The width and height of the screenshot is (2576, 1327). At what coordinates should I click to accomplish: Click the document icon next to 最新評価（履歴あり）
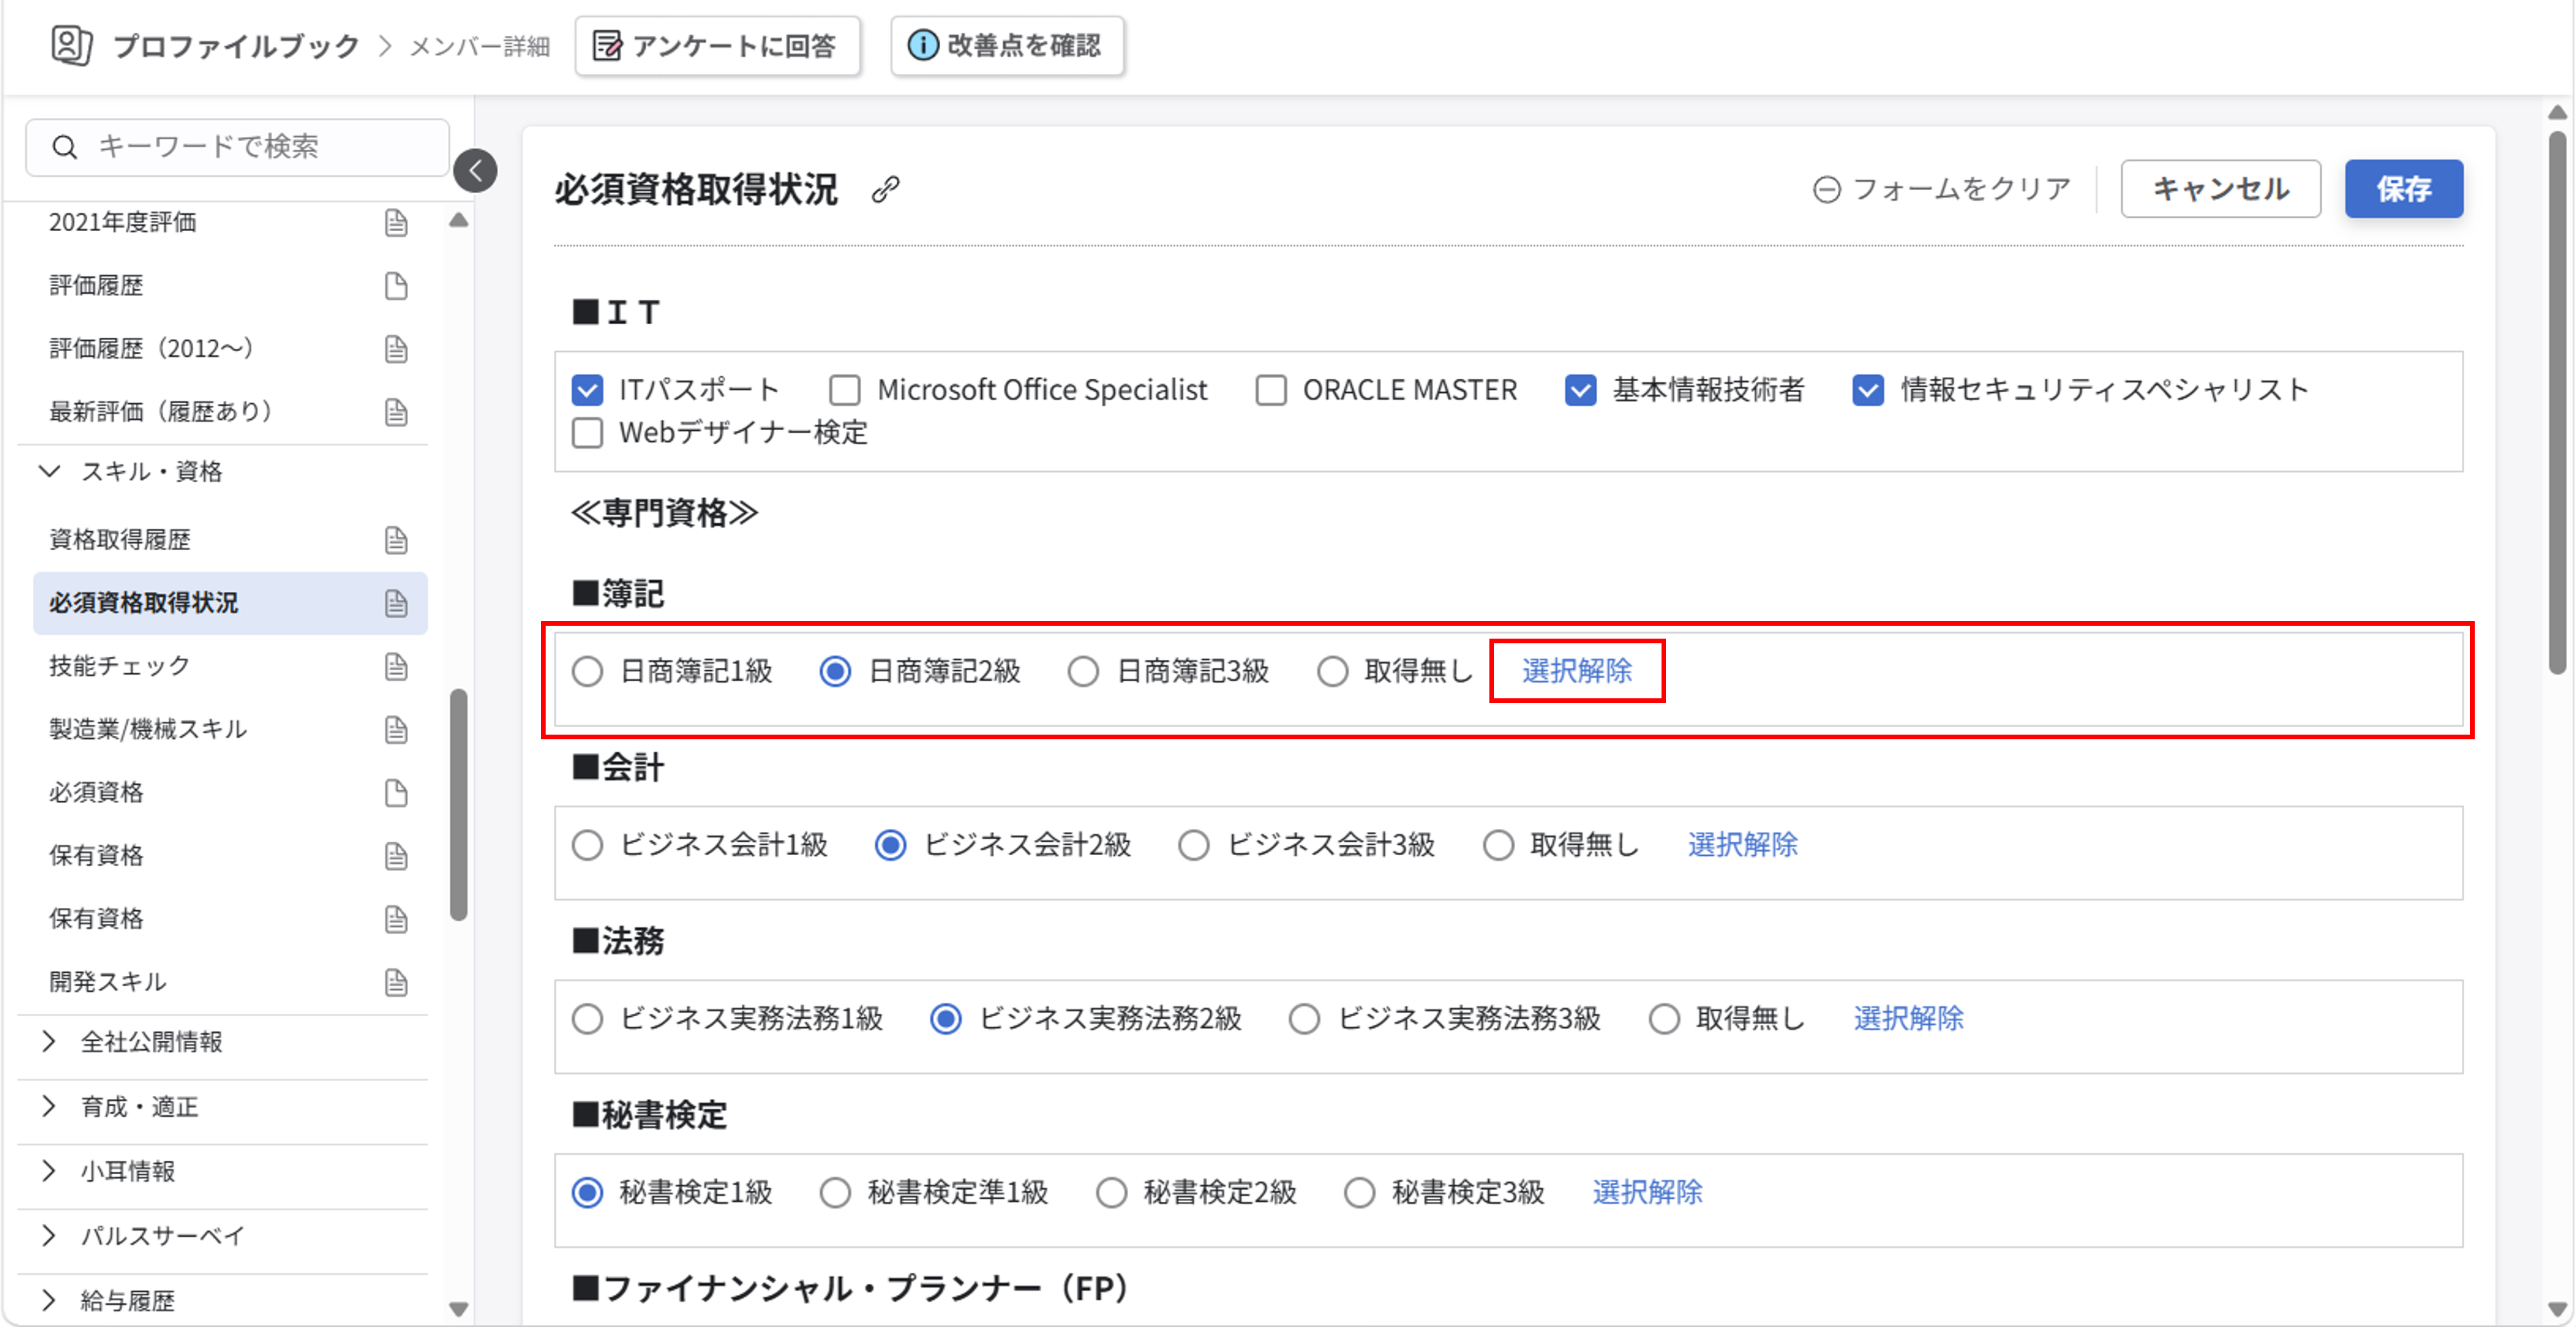click(396, 412)
